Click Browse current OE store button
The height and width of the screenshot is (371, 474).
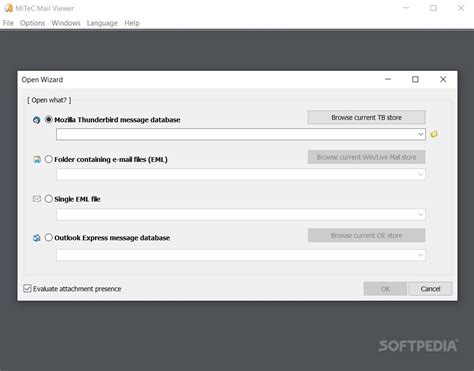click(366, 235)
